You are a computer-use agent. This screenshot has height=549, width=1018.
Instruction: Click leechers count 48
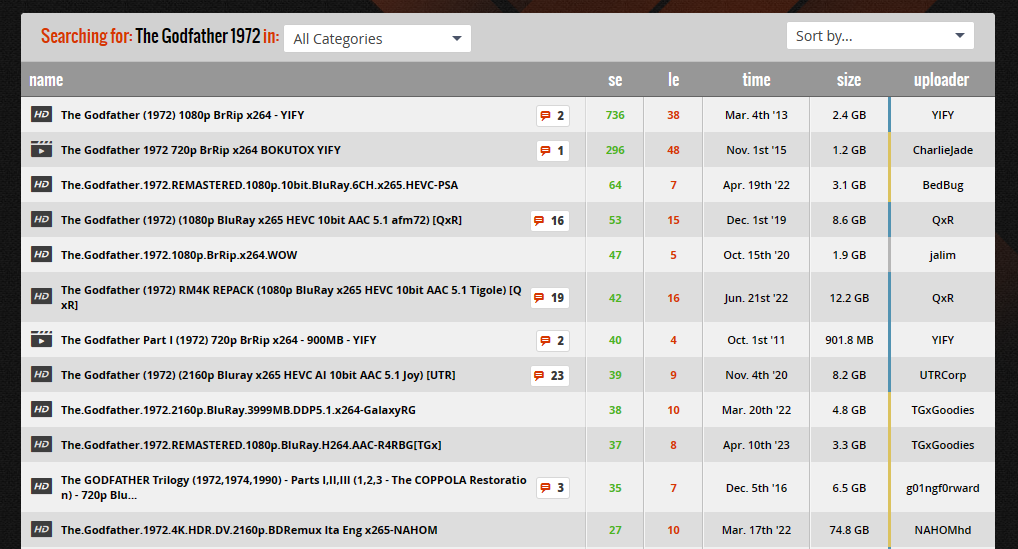673,150
